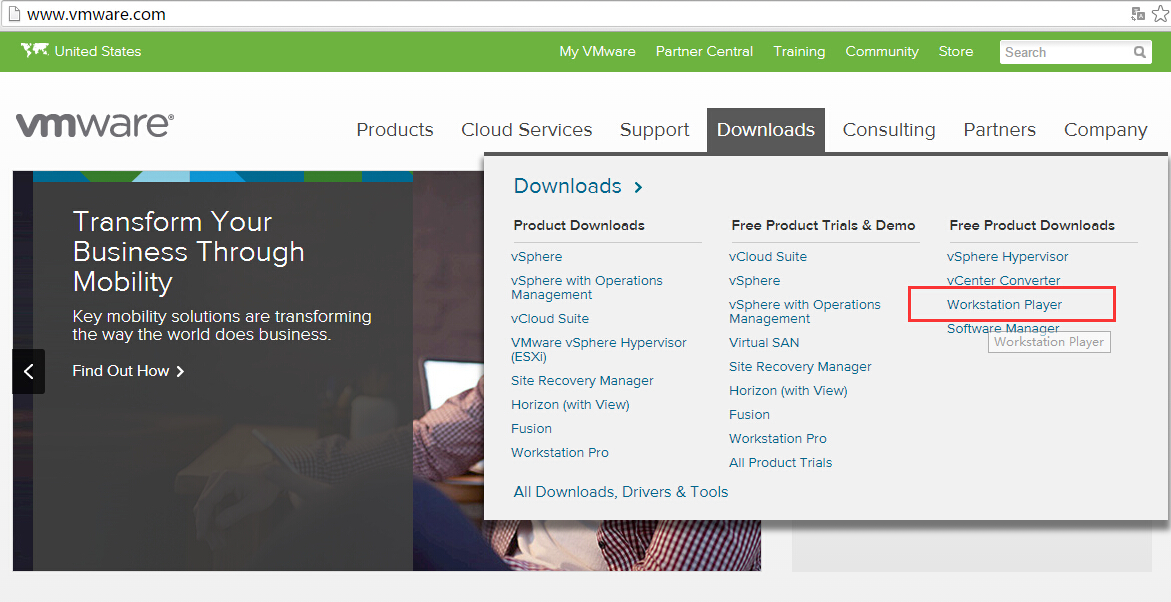Open Software Manager free download
The width and height of the screenshot is (1171, 602).
(1003, 328)
